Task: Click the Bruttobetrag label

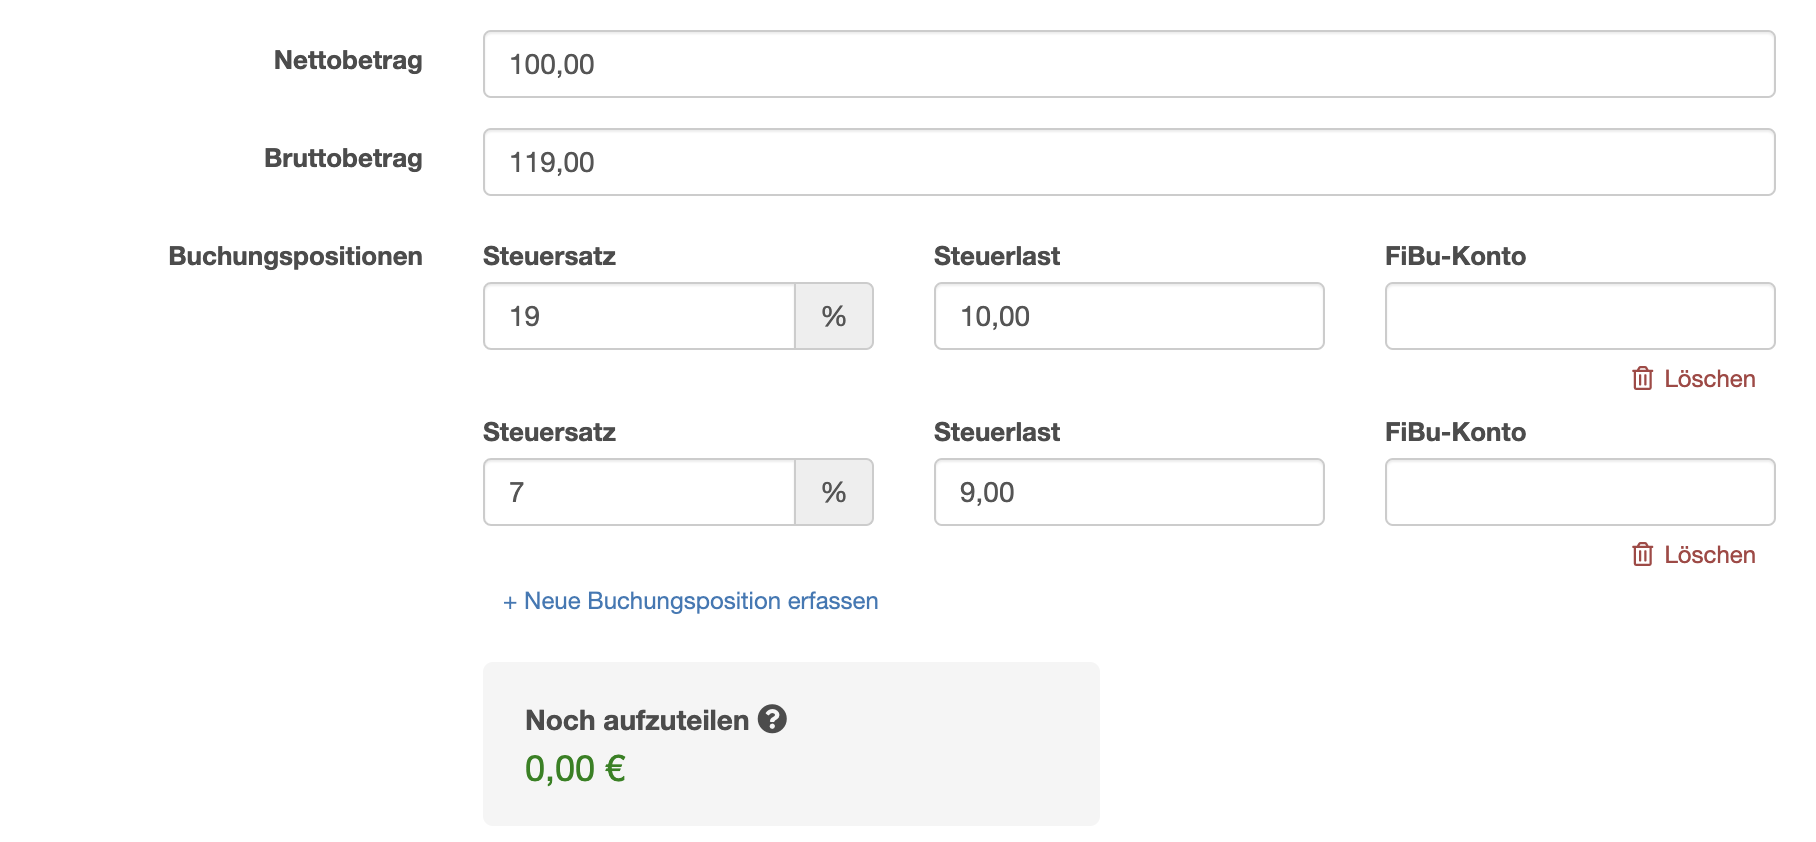Action: pos(343,158)
